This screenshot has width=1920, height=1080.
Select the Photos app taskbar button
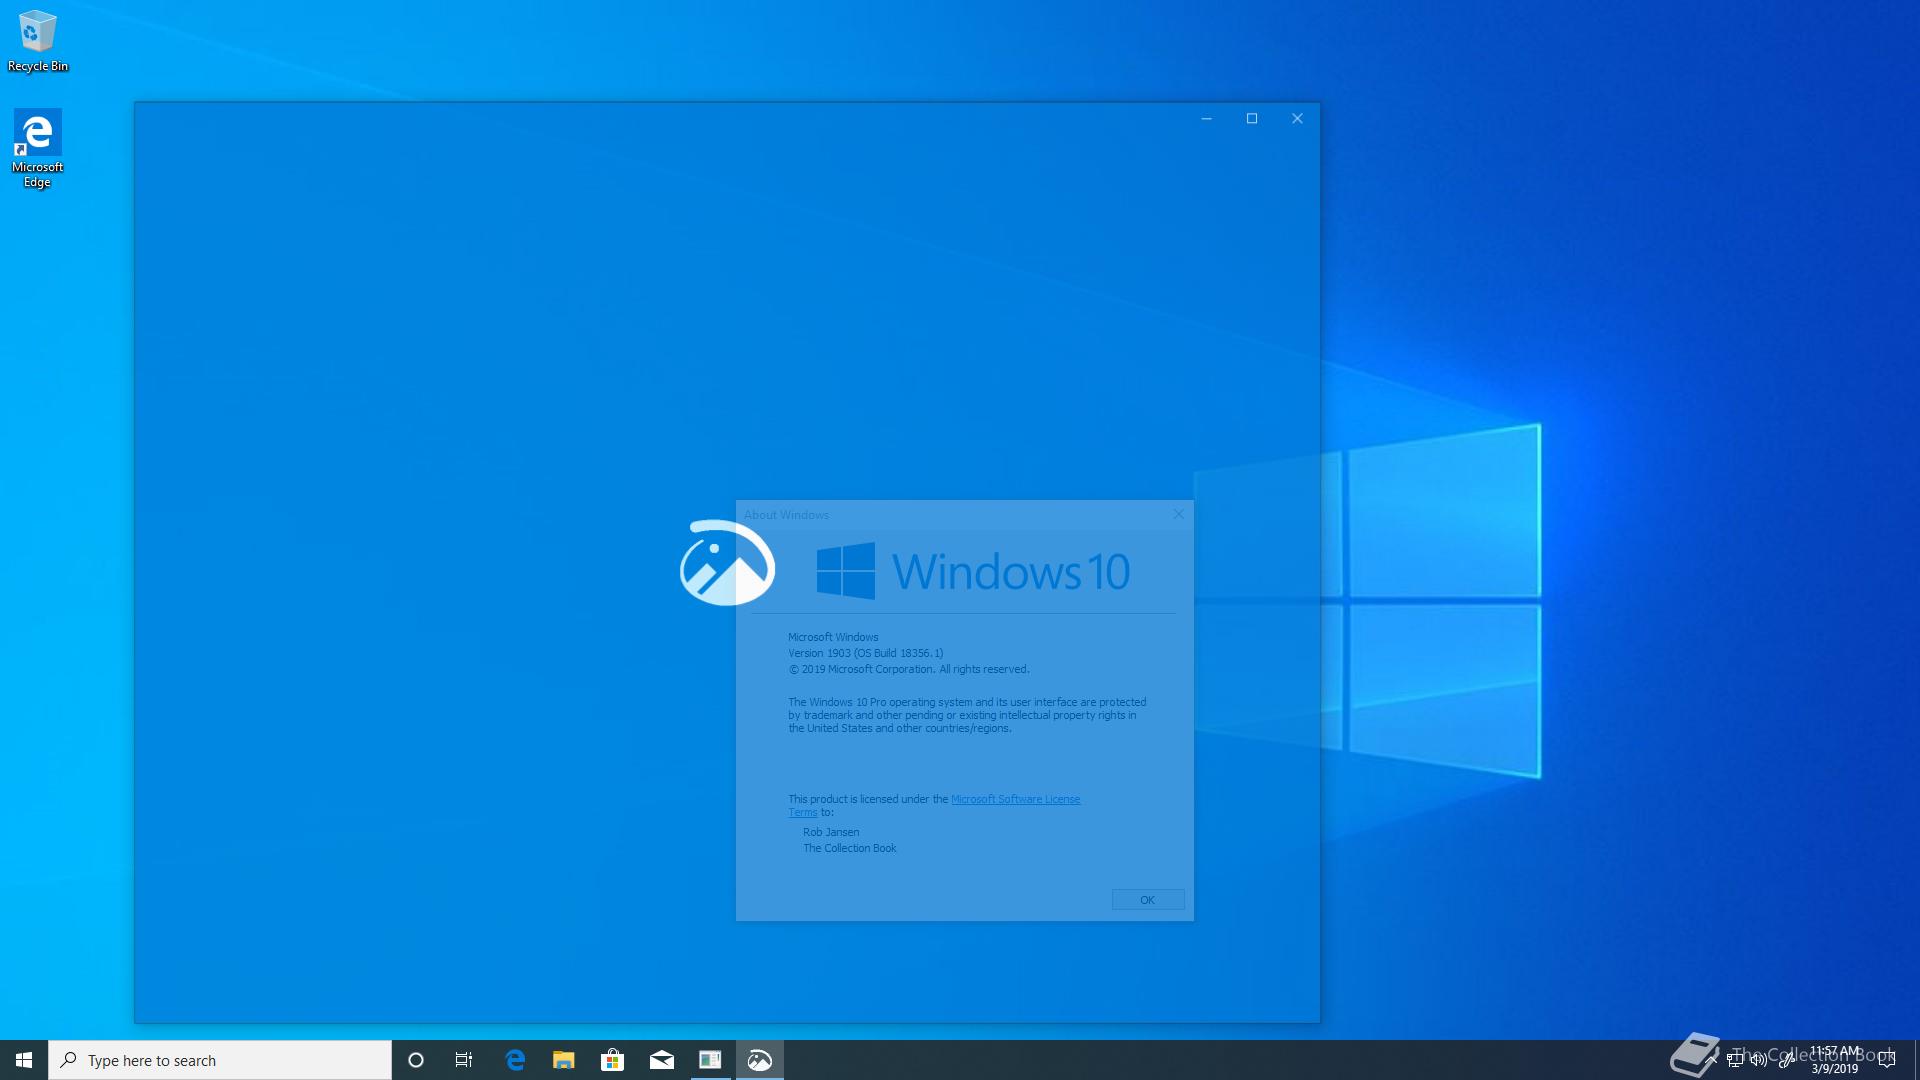coord(759,1060)
